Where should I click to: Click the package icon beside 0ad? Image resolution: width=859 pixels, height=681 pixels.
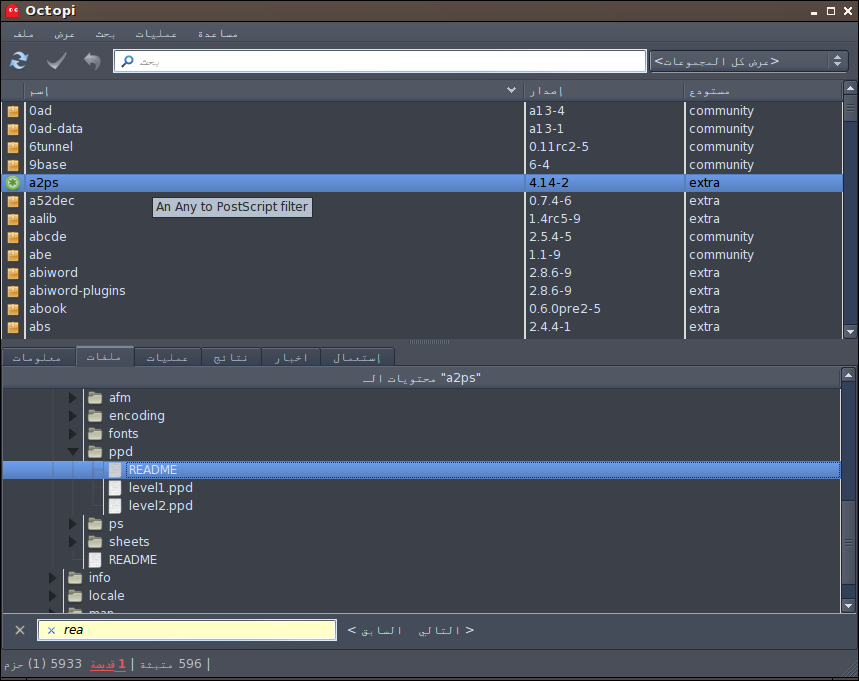coord(13,111)
